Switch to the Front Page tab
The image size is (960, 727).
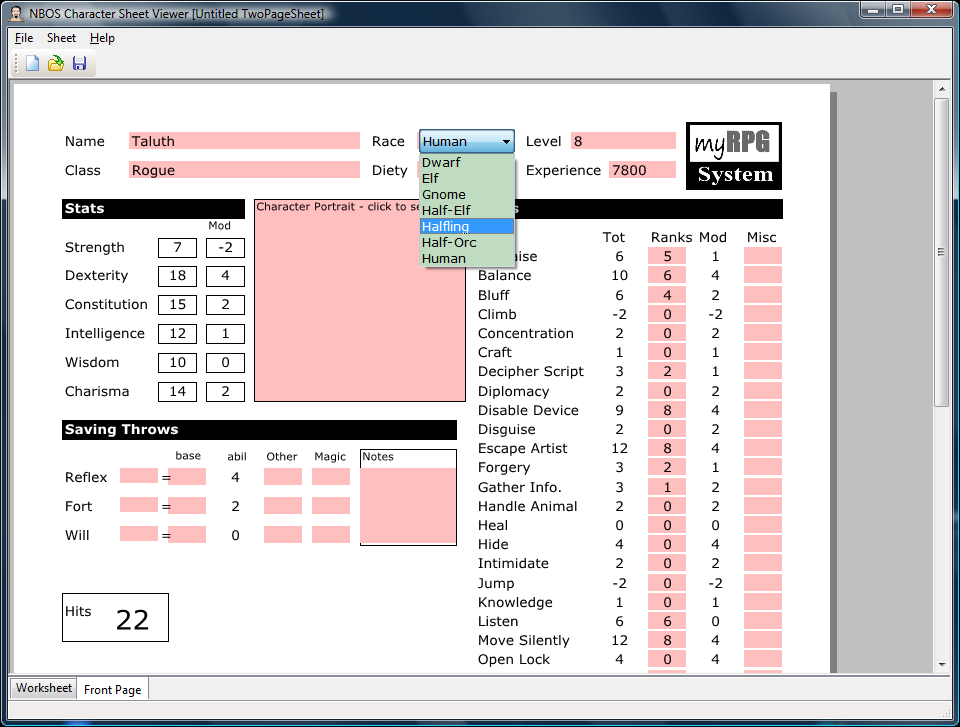(112, 689)
